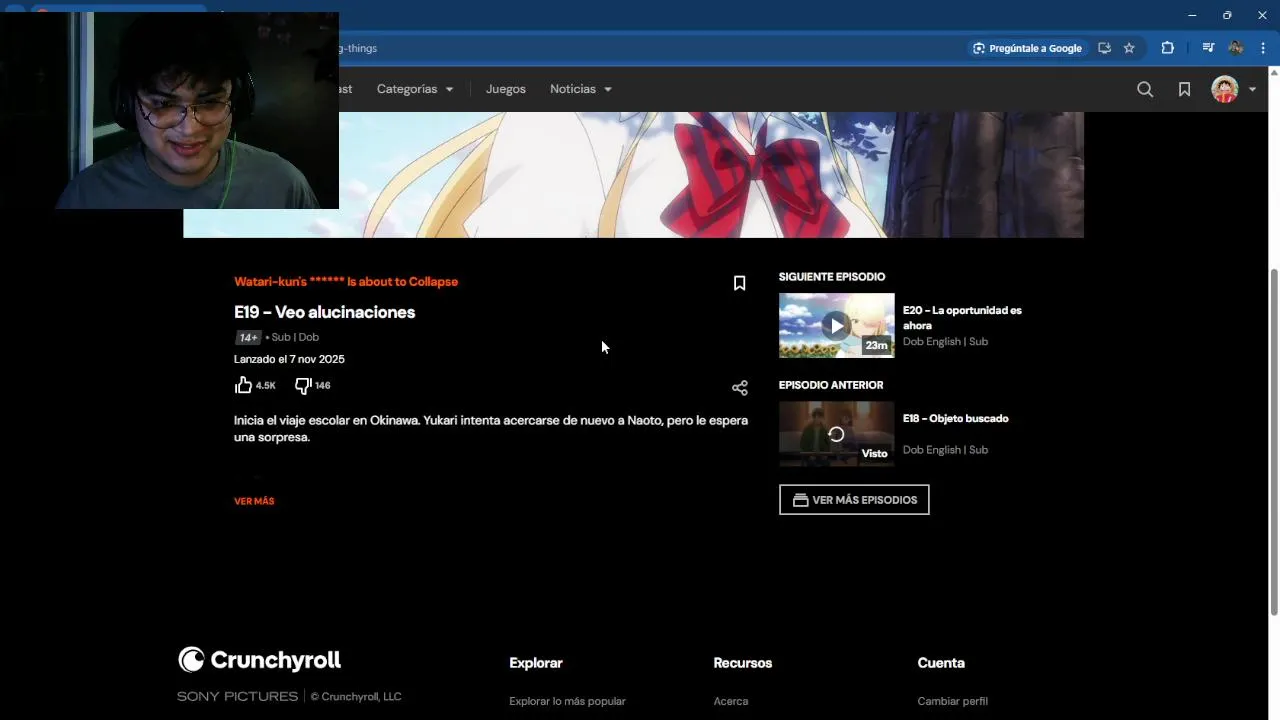Click the scrollbar up arrow
Screen dimensions: 1280x720
[x=1274, y=71]
